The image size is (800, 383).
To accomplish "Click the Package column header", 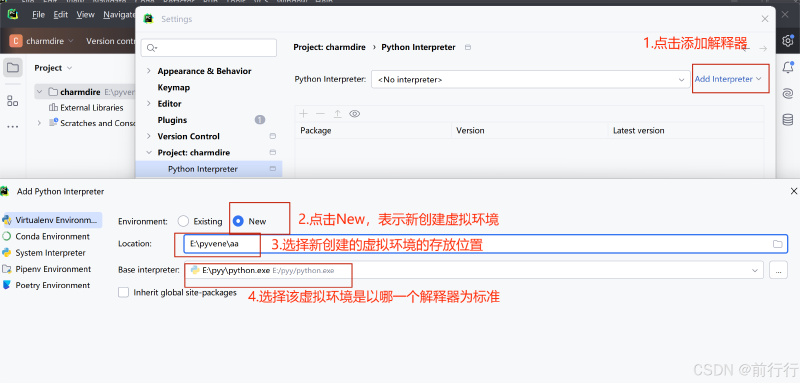I will [316, 131].
